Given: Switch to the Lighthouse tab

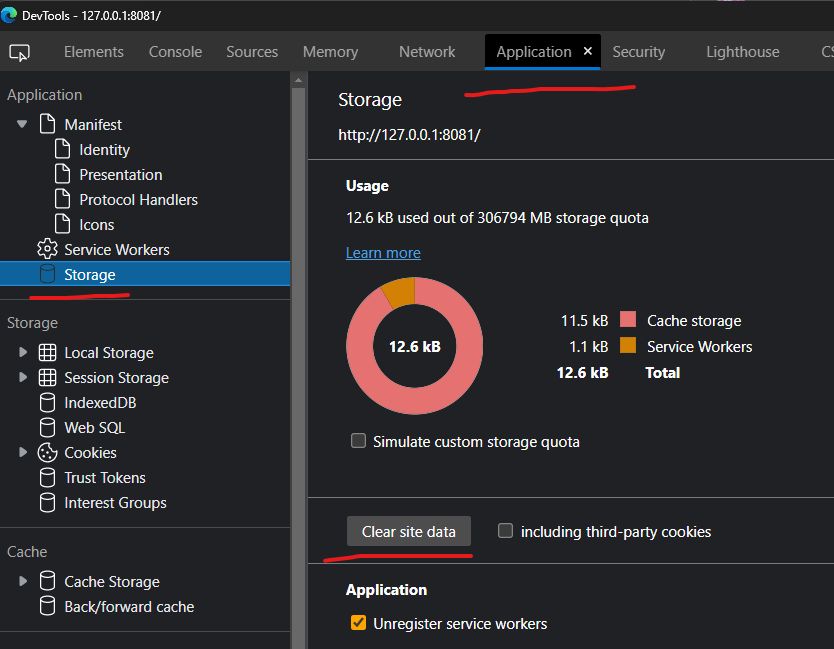Looking at the screenshot, I should pos(743,52).
